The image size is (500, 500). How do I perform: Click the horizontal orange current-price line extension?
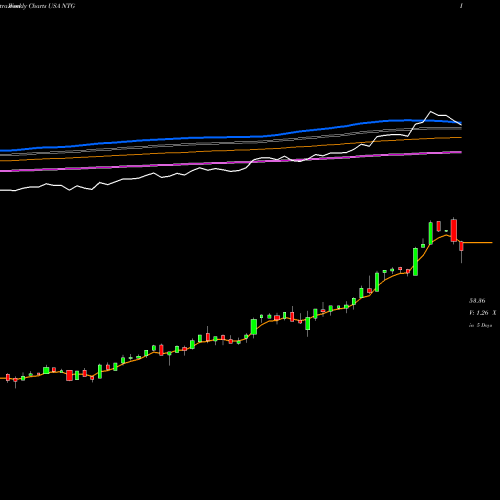pos(478,243)
